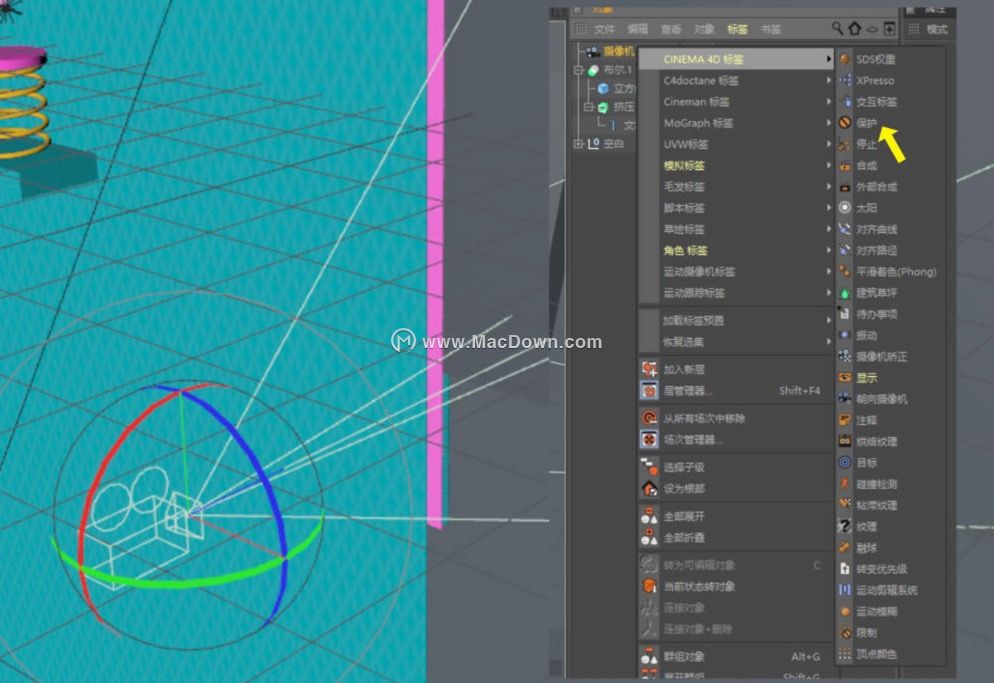Expand the 脚本标签 submenu

click(736, 208)
